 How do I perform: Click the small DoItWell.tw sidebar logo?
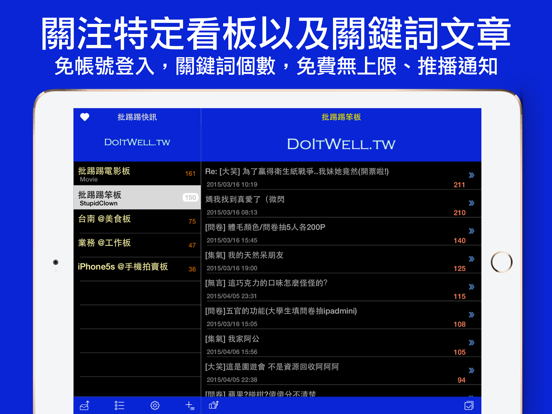[137, 142]
